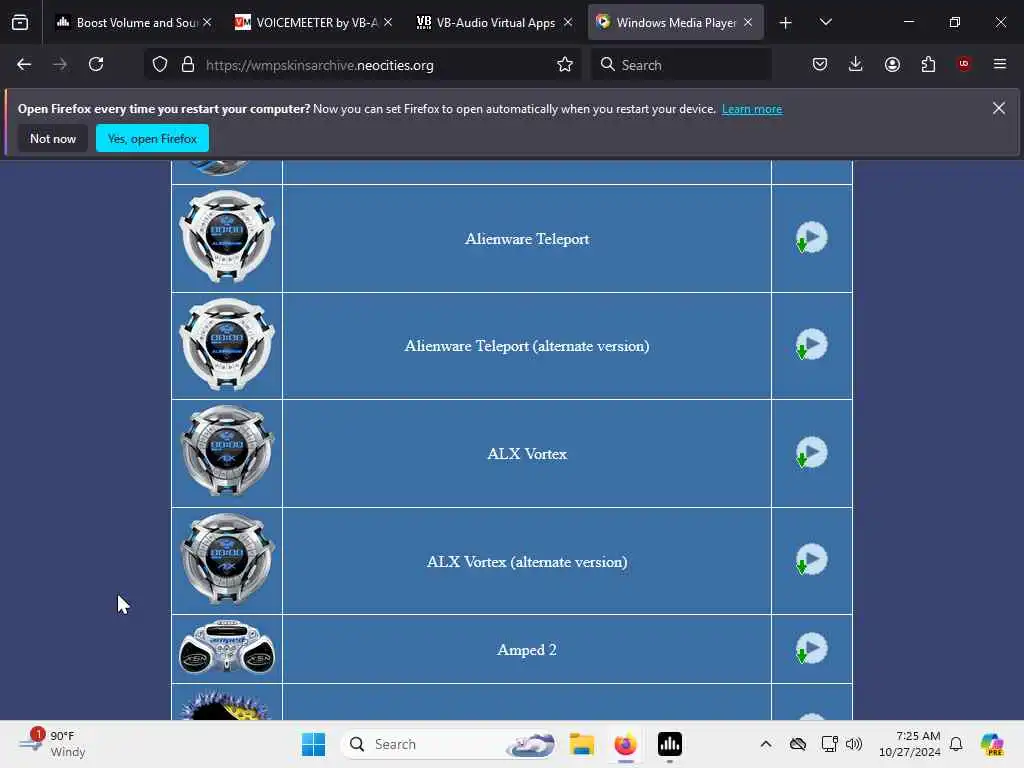The height and width of the screenshot is (768, 1024).
Task: Bookmark this page with the star
Action: coord(565,65)
